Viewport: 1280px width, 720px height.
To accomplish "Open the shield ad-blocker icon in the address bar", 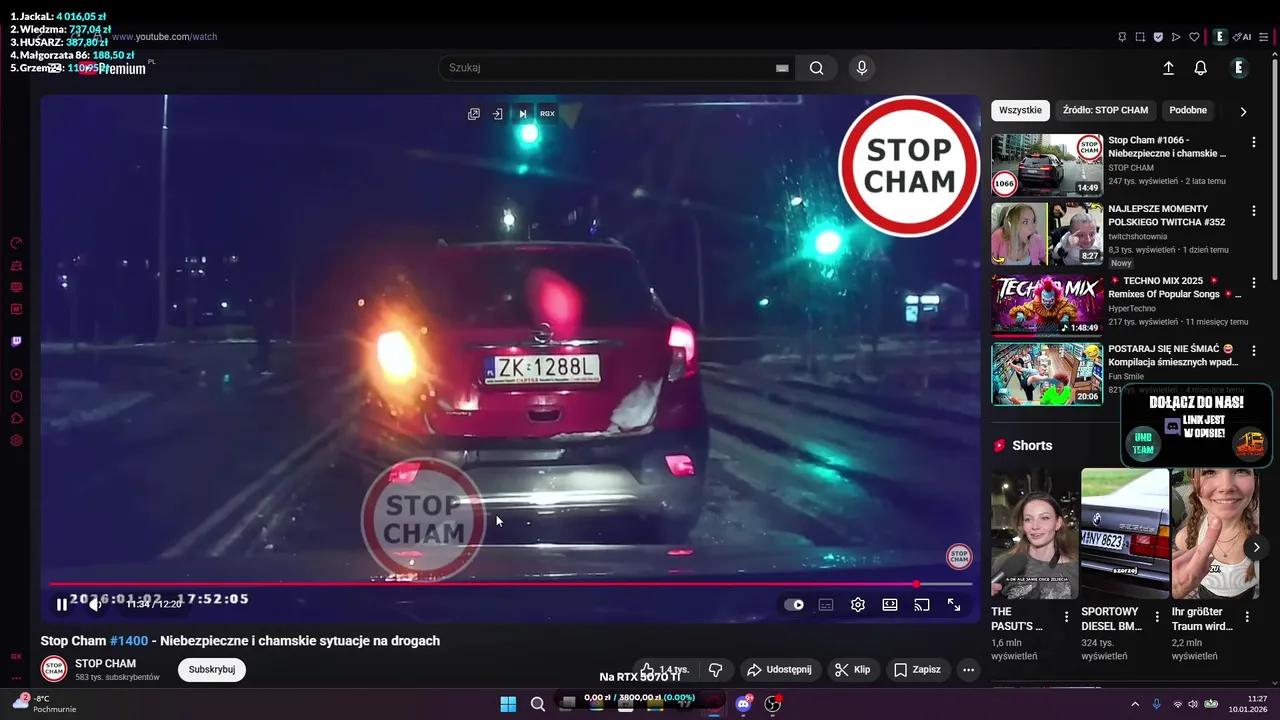I will tap(1158, 37).
